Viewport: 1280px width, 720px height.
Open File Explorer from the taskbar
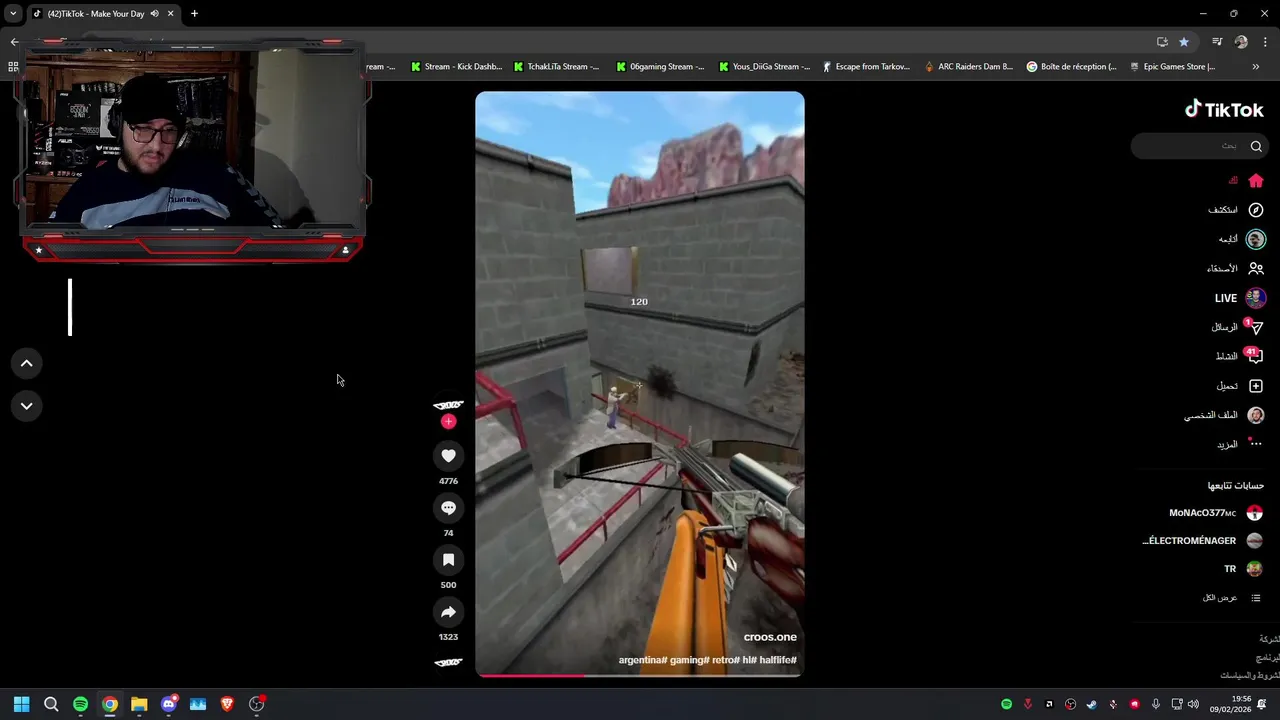point(139,704)
